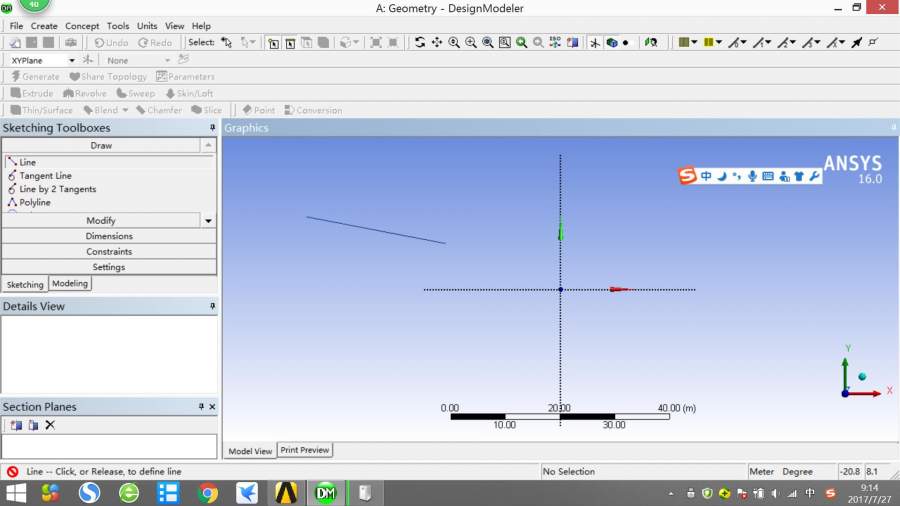Image resolution: width=900 pixels, height=506 pixels.
Task: Open the XYPlane plane dropdown
Action: point(72,60)
